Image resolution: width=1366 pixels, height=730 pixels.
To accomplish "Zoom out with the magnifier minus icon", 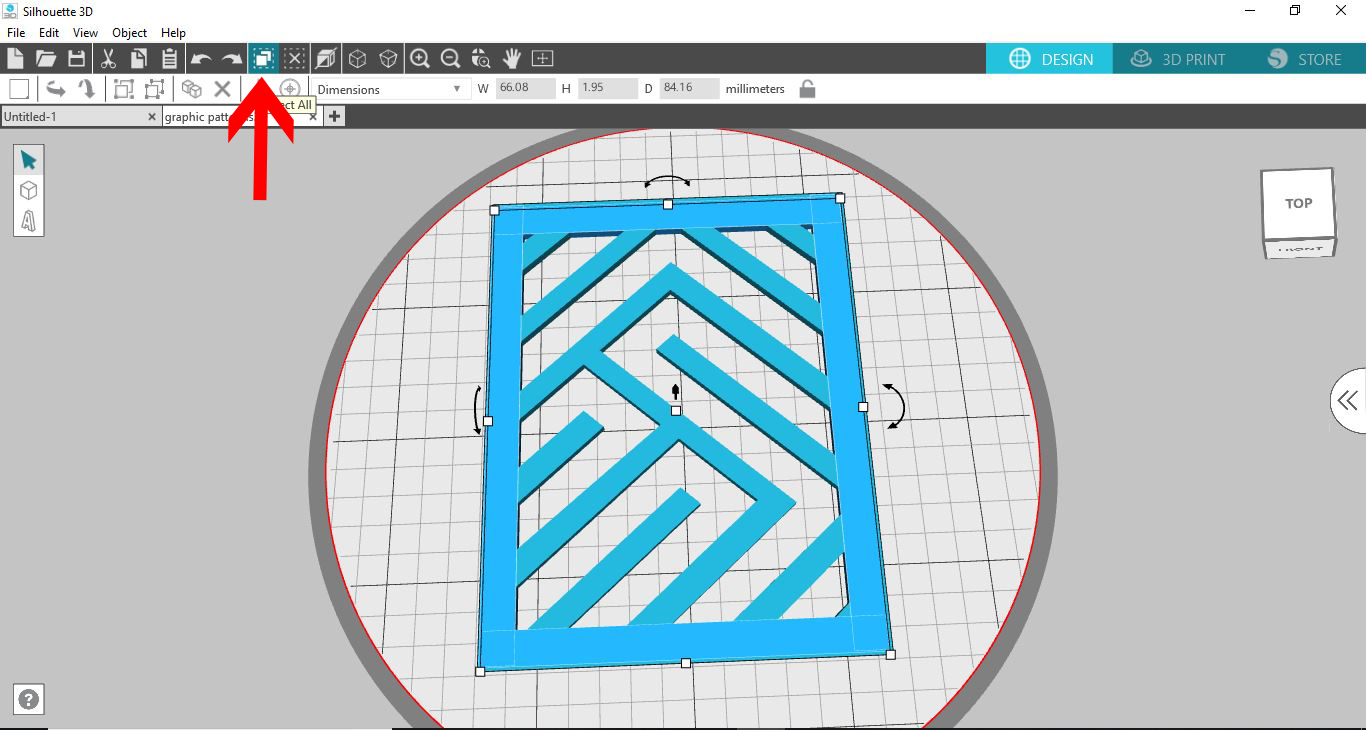I will [x=451, y=58].
